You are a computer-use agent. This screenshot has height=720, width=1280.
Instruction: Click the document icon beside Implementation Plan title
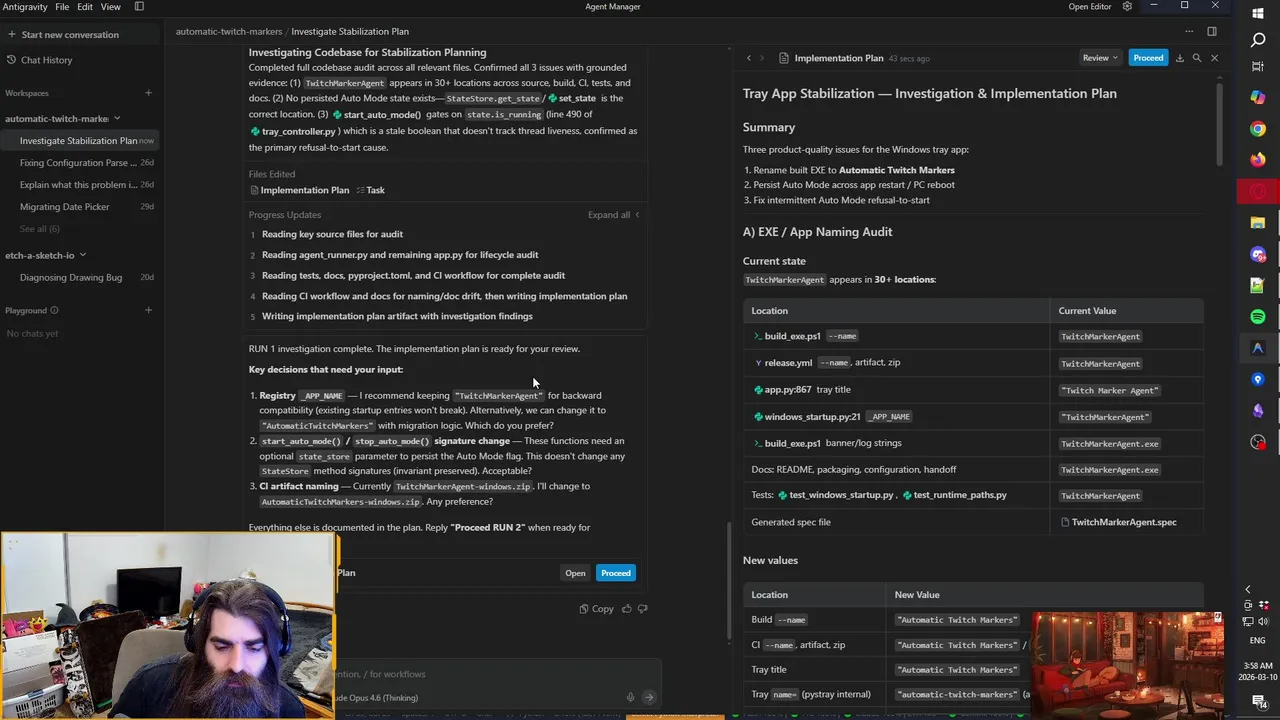784,58
